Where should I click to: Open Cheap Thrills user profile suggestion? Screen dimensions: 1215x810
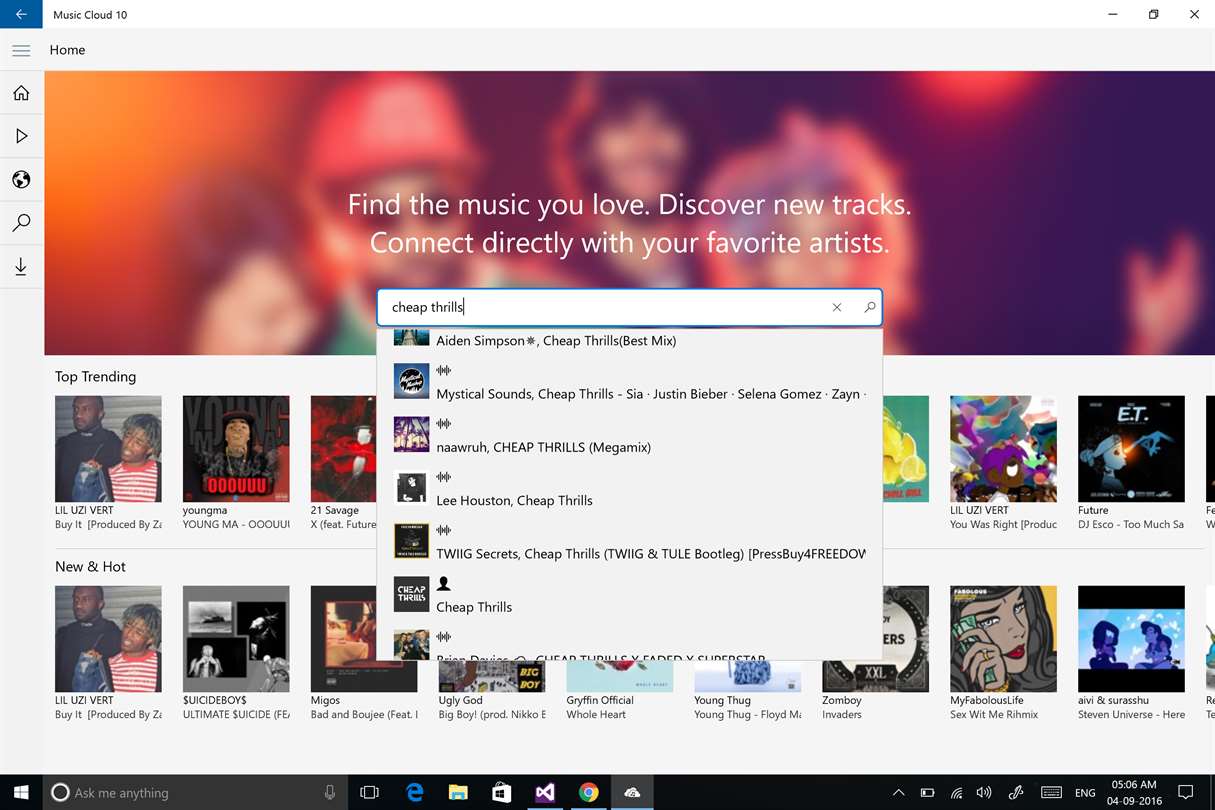(x=630, y=594)
